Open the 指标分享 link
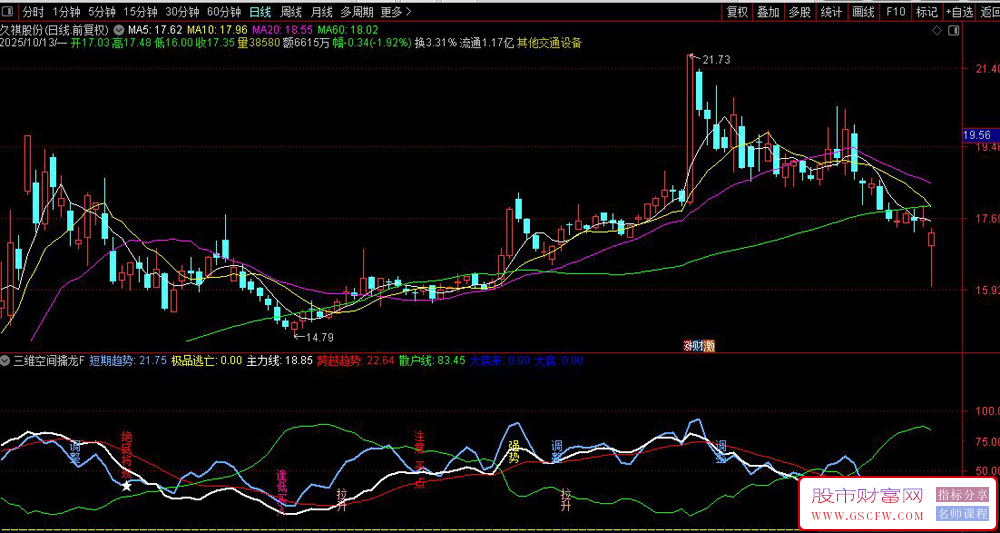 [x=962, y=494]
